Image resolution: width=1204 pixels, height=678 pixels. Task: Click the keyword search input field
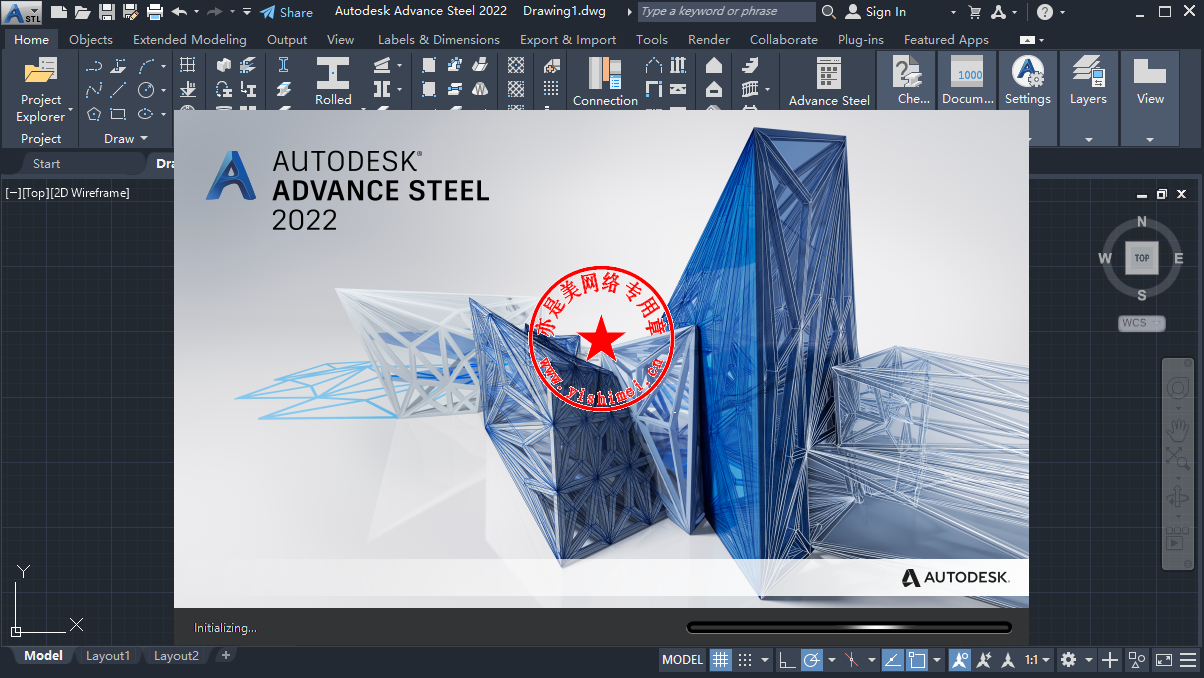(726, 12)
